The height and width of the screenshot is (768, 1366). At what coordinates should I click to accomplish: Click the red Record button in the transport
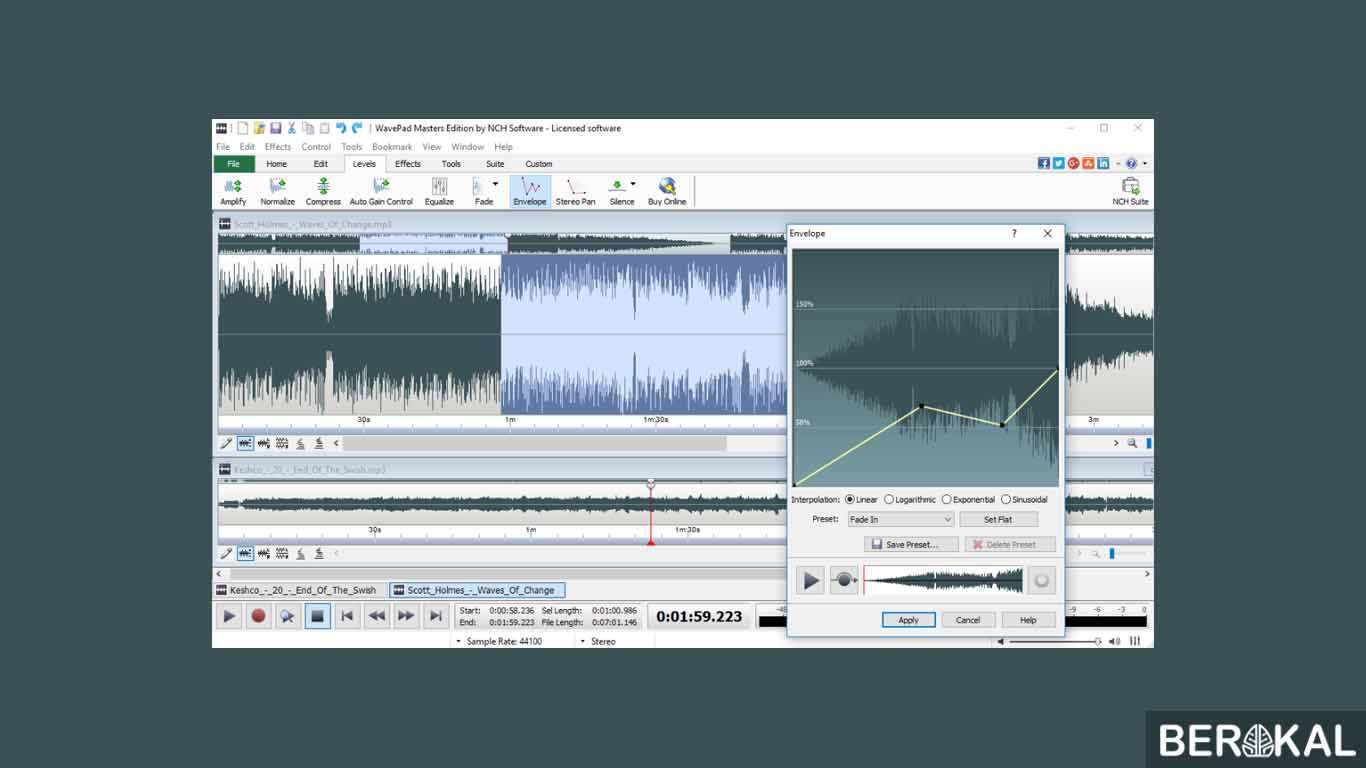pos(258,616)
